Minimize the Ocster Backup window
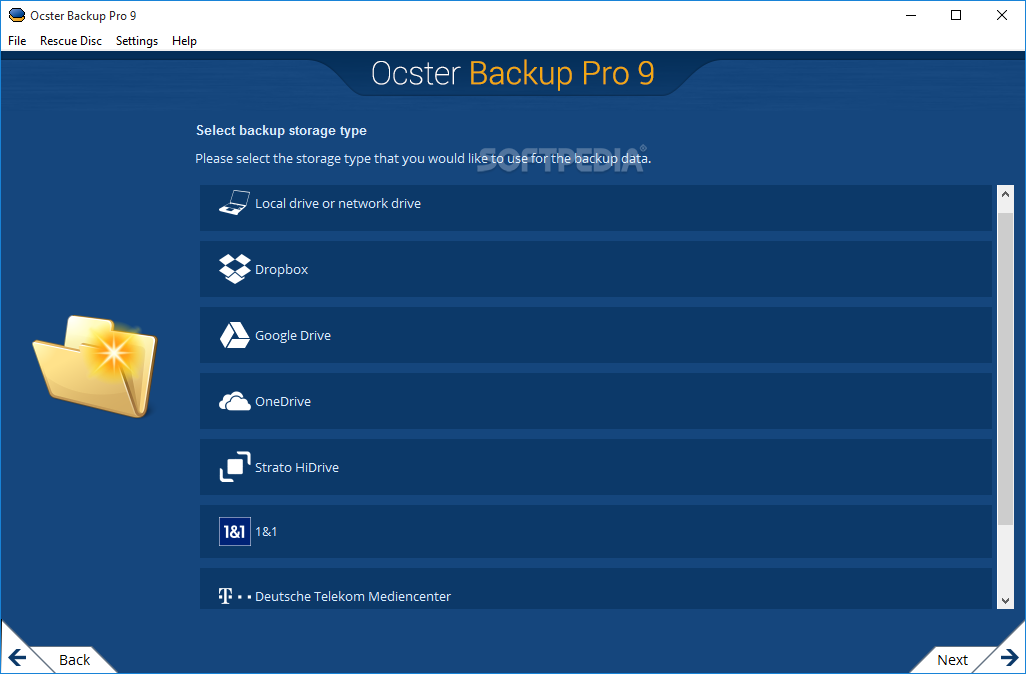Viewport: 1026px width, 674px height. coord(910,15)
